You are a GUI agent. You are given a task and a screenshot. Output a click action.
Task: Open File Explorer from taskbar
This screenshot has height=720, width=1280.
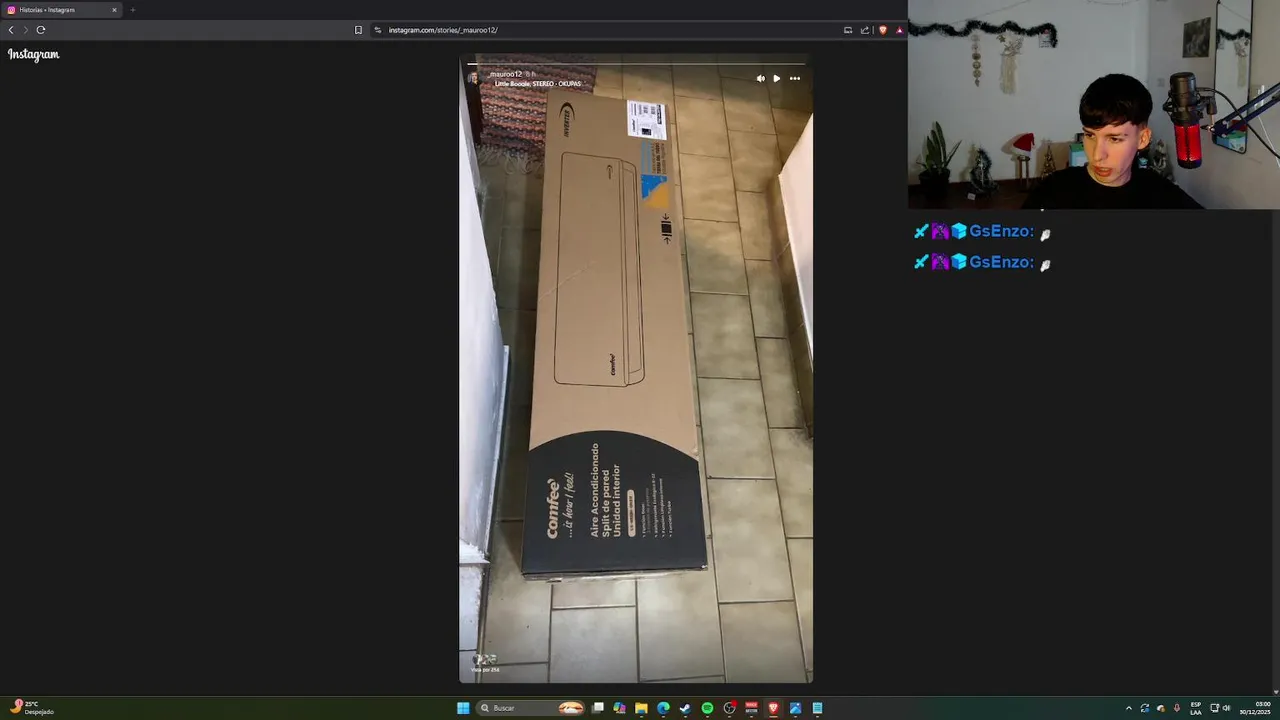coord(641,708)
